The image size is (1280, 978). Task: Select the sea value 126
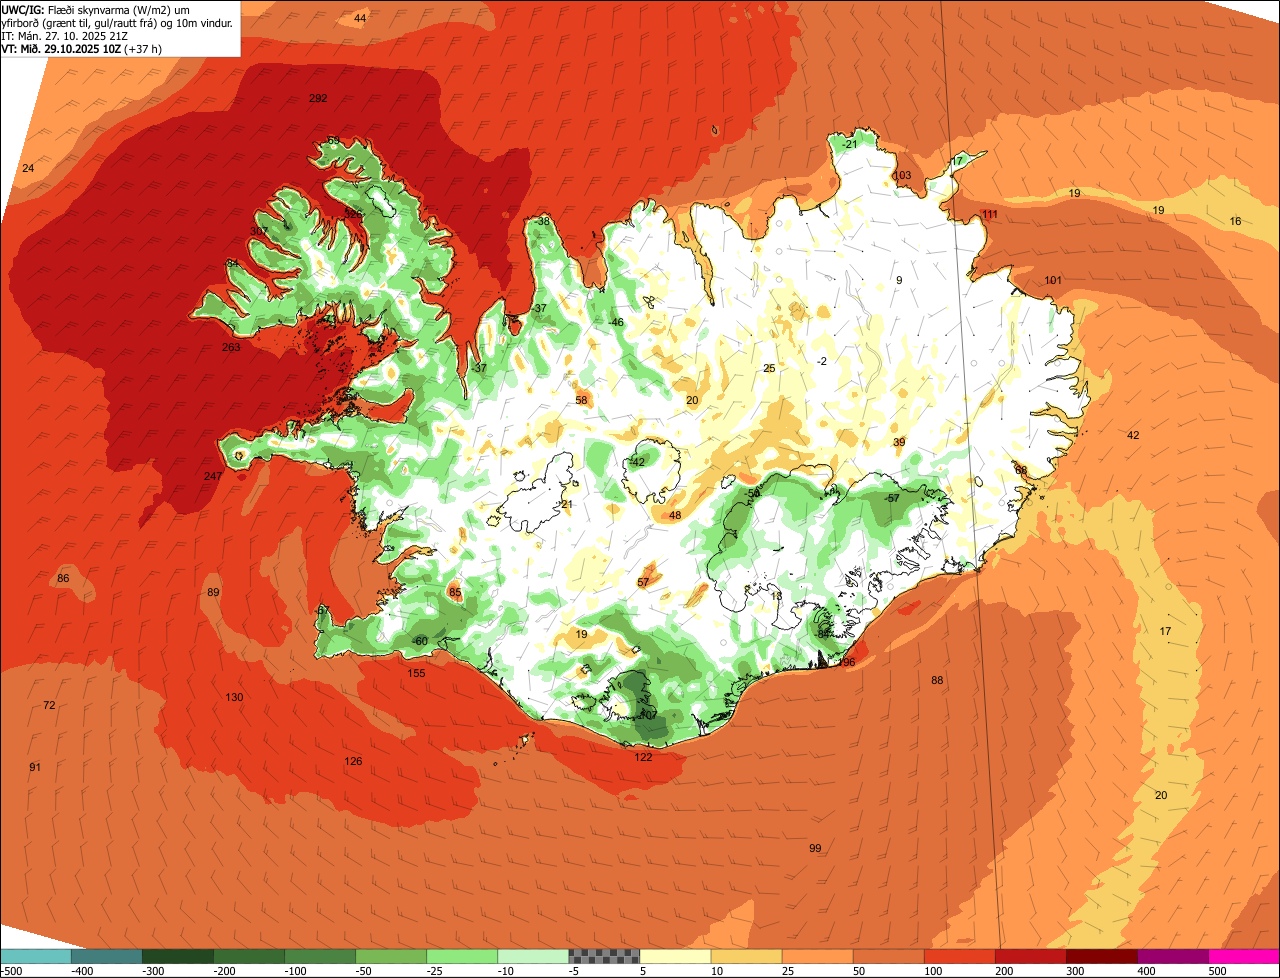[x=353, y=761]
